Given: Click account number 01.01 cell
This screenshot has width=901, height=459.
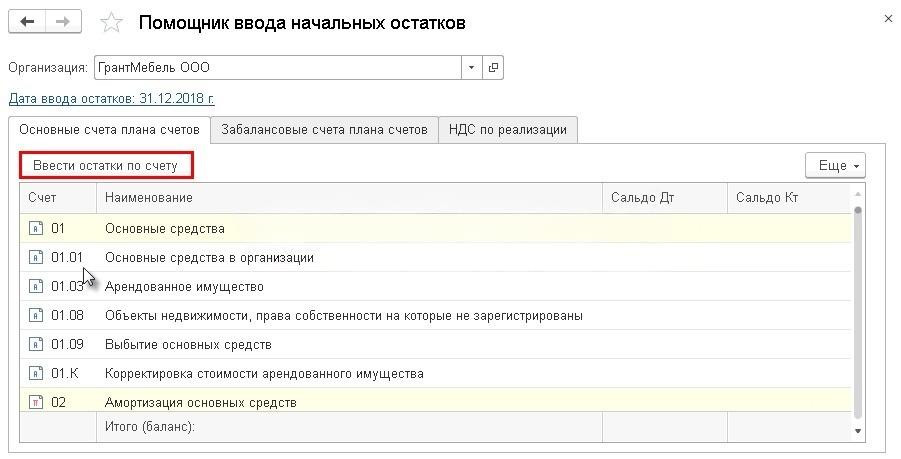Looking at the screenshot, I should tap(67, 257).
